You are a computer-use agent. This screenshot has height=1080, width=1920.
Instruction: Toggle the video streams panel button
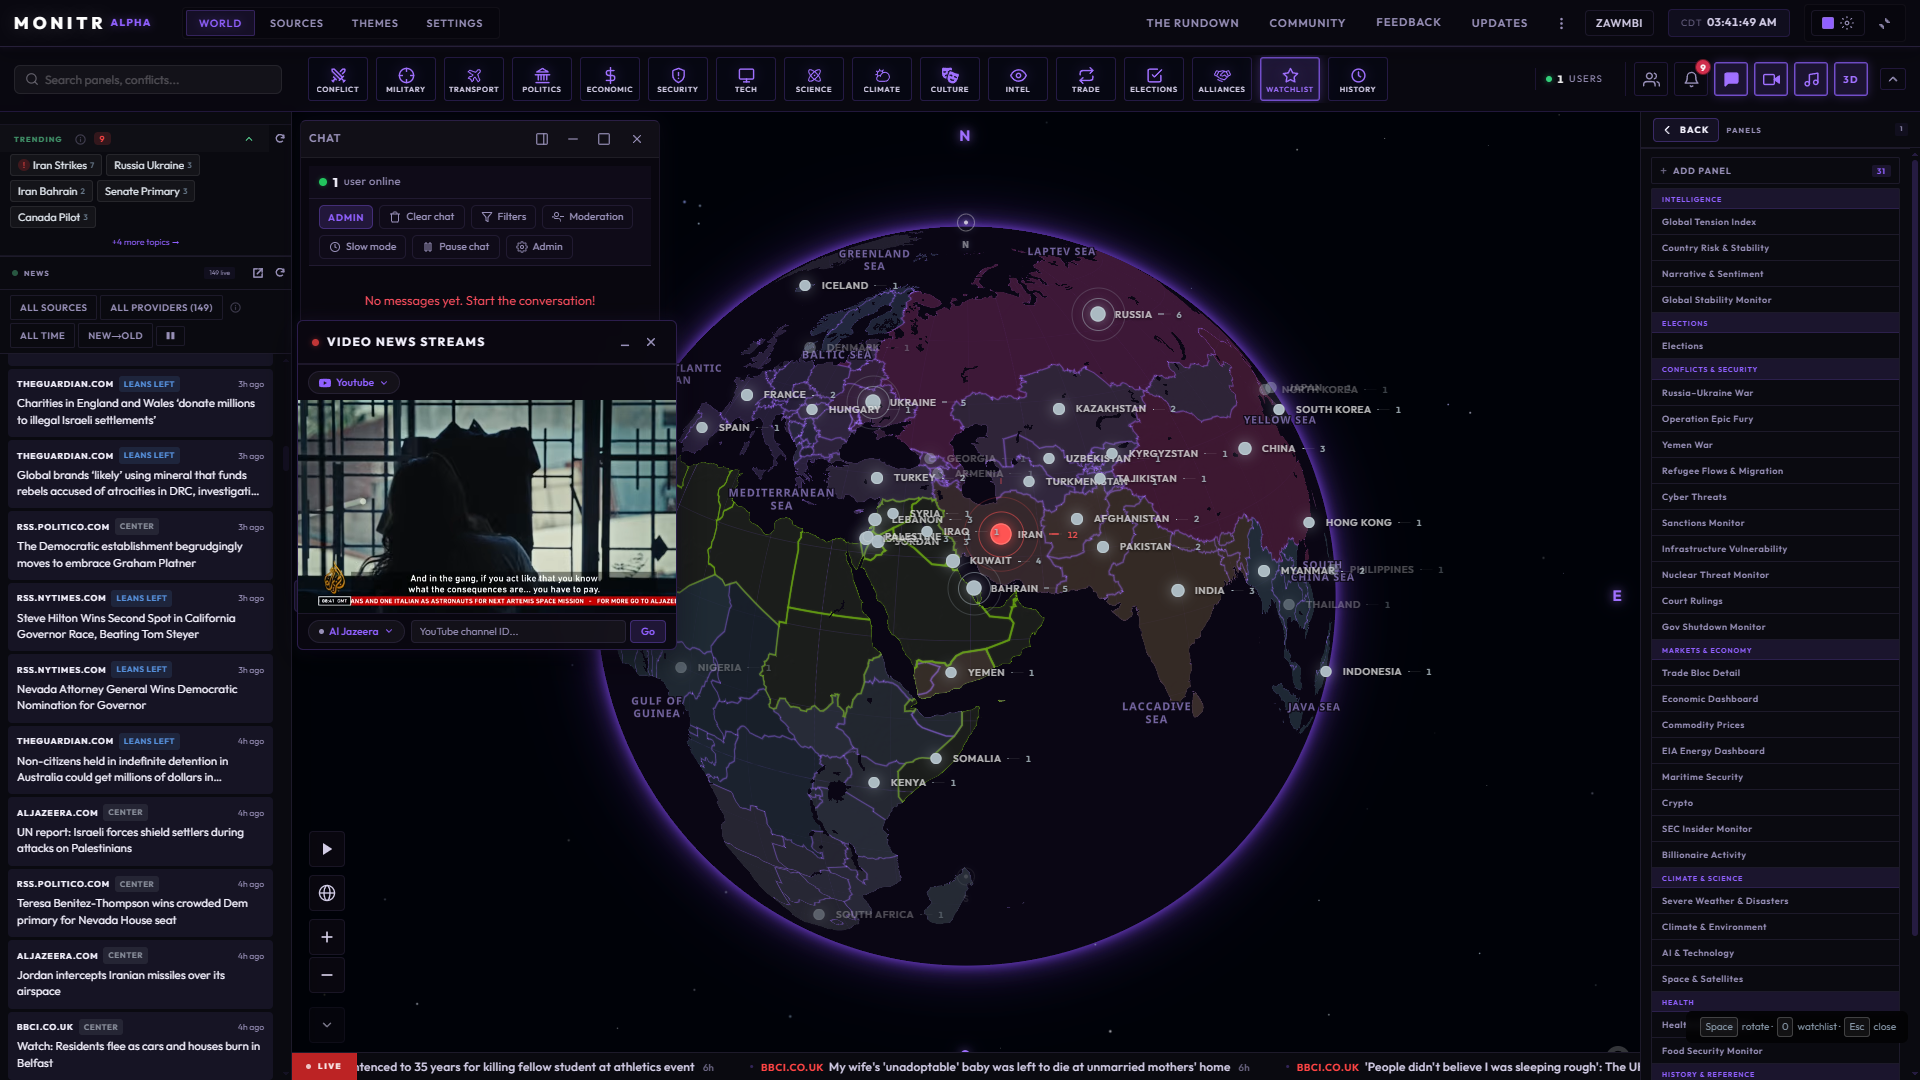click(1771, 79)
